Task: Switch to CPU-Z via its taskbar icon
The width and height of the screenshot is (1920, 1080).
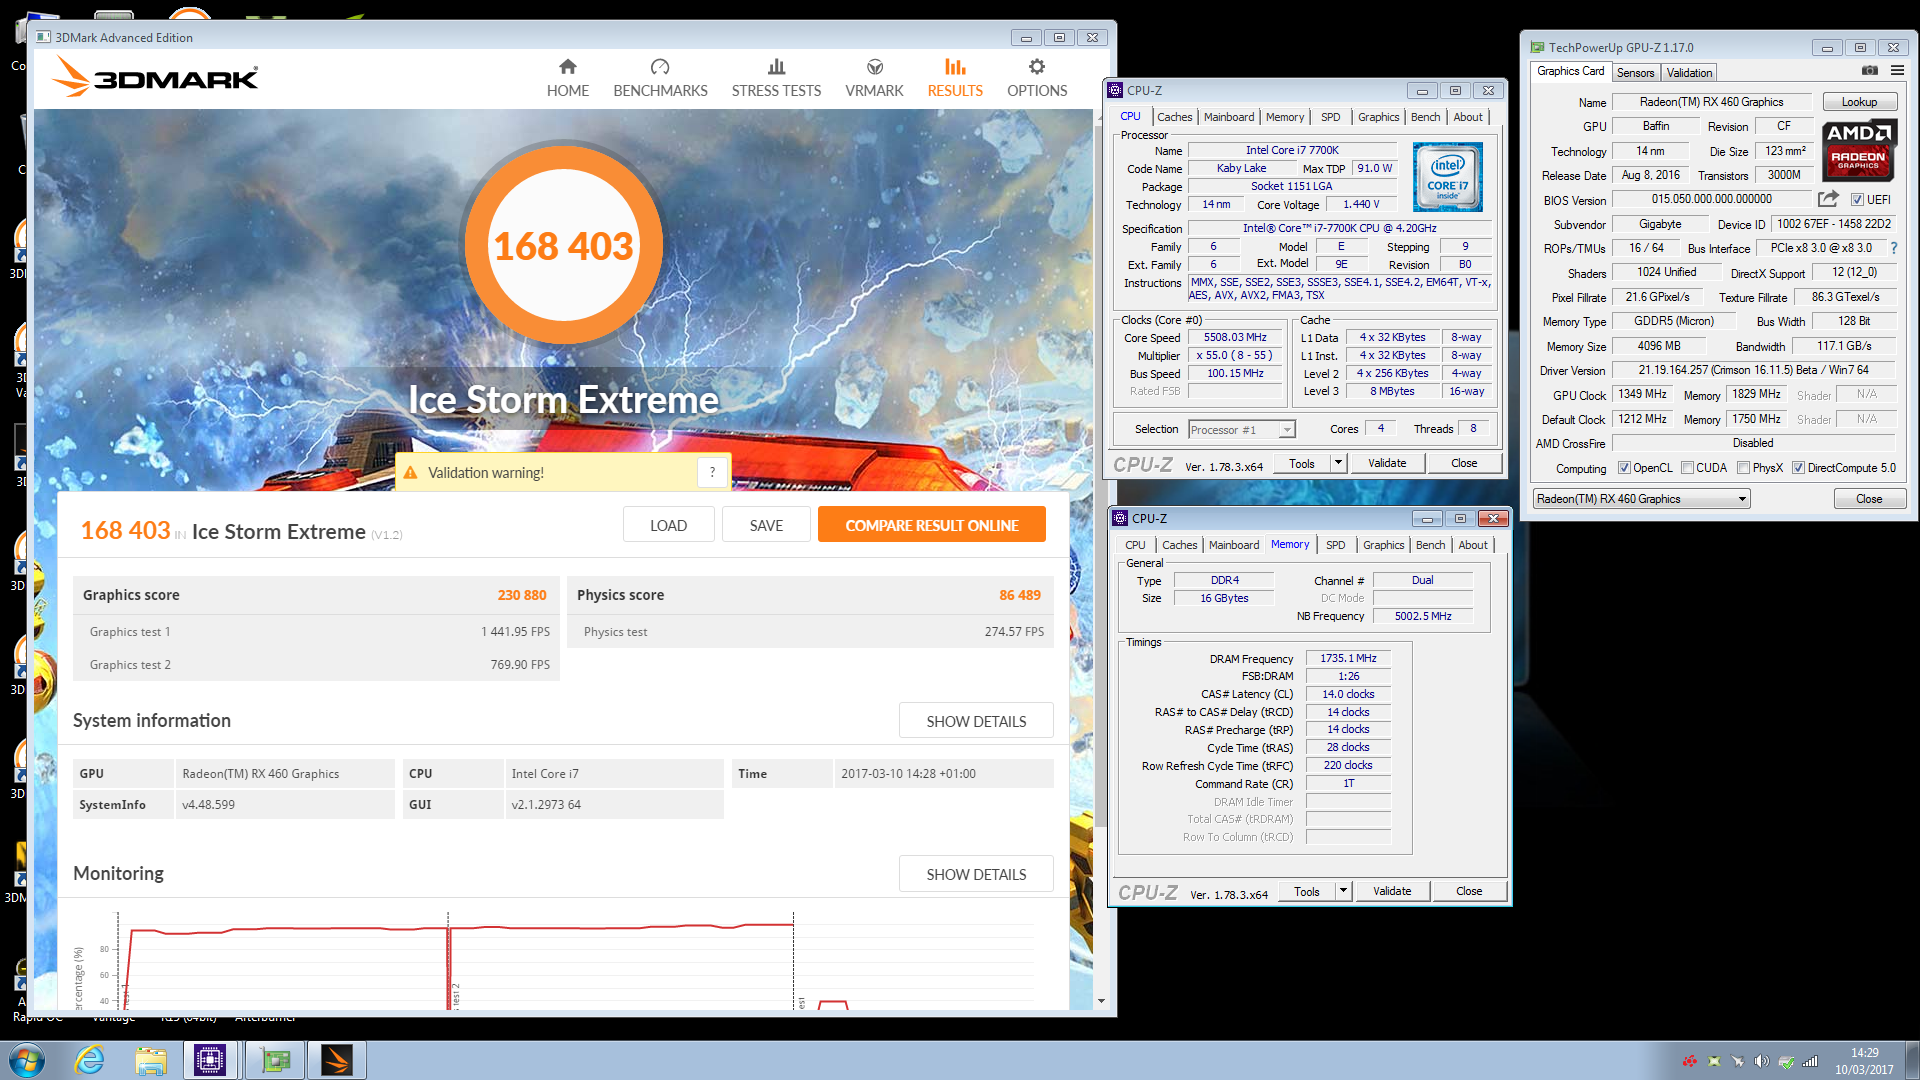Action: 210,1060
